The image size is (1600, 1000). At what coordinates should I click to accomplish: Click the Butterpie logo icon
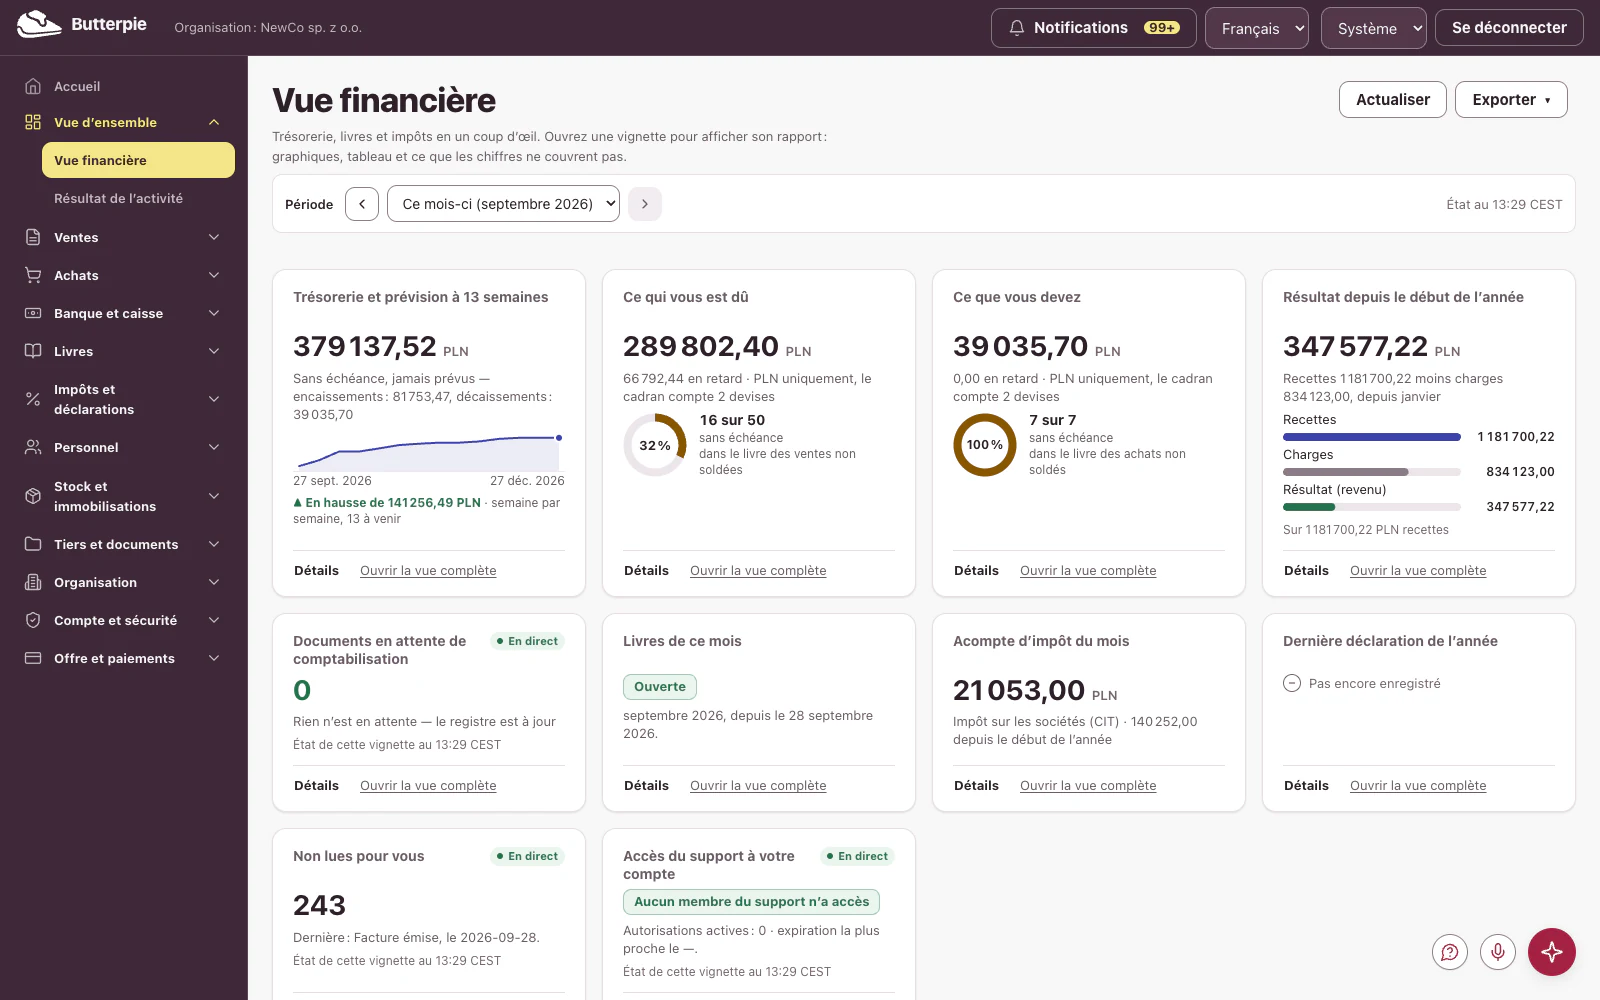pos(39,24)
